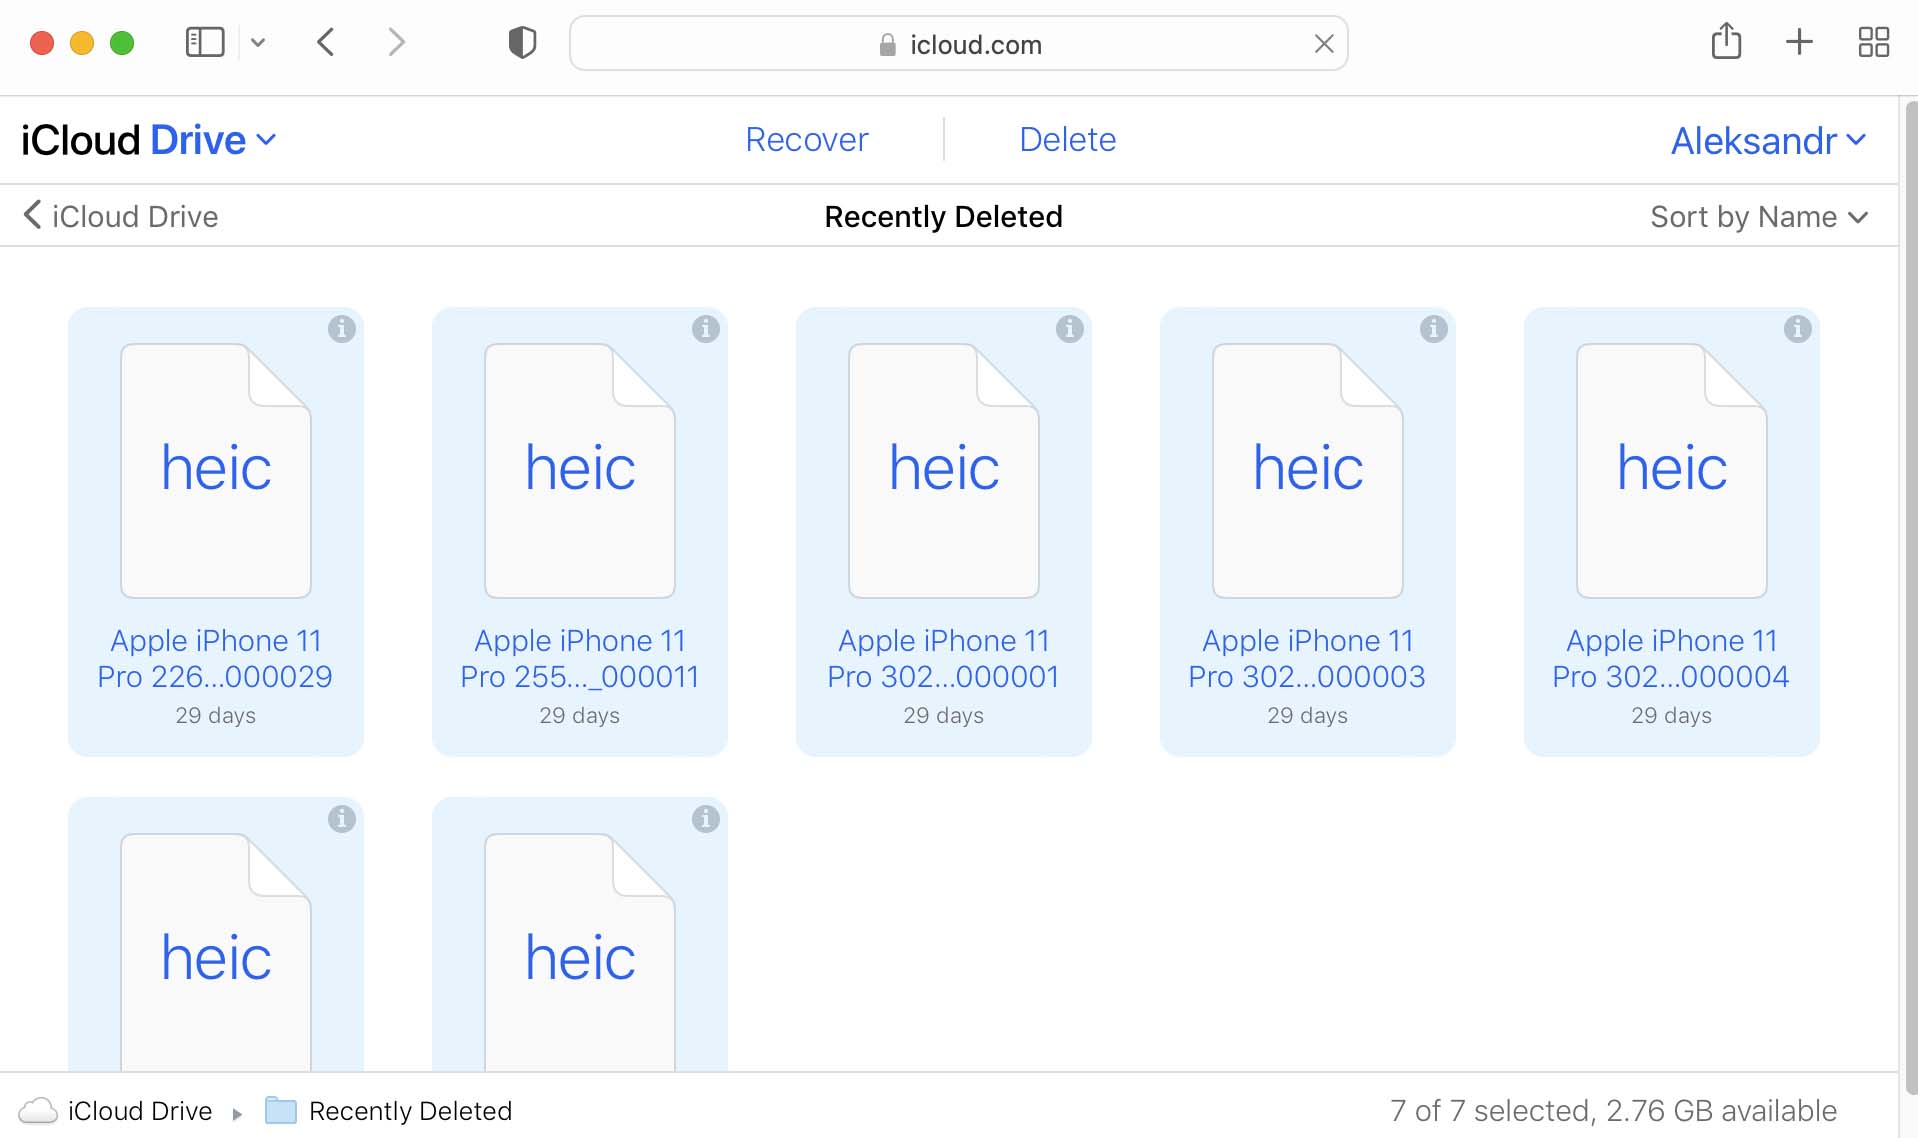Click the path bar arrow separator
The width and height of the screenshot is (1918, 1138).
pos(237,1113)
